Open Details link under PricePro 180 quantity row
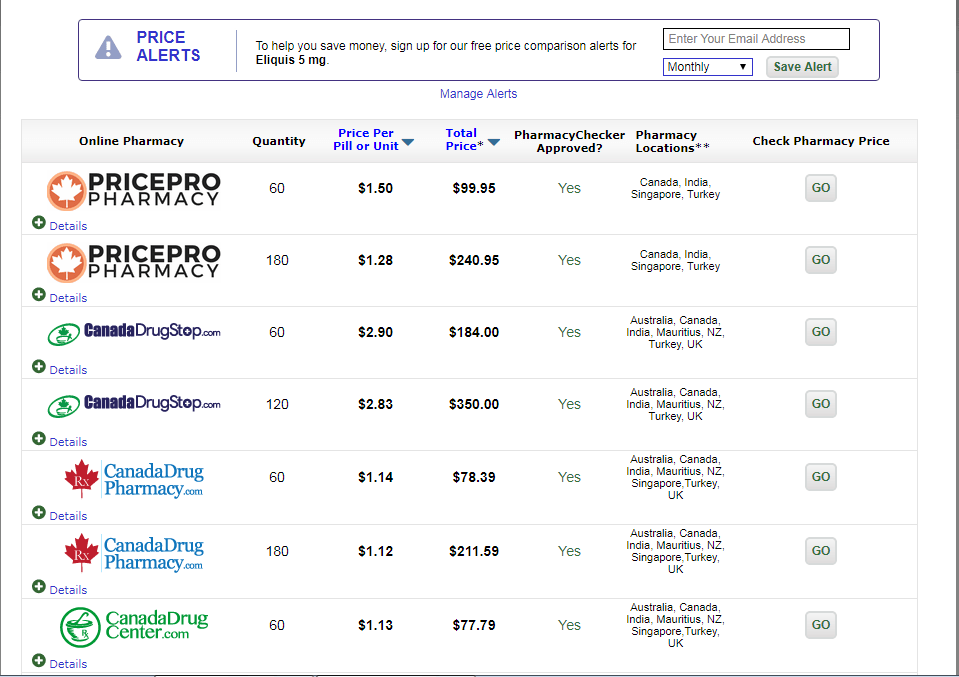This screenshot has width=959, height=677. 68,298
